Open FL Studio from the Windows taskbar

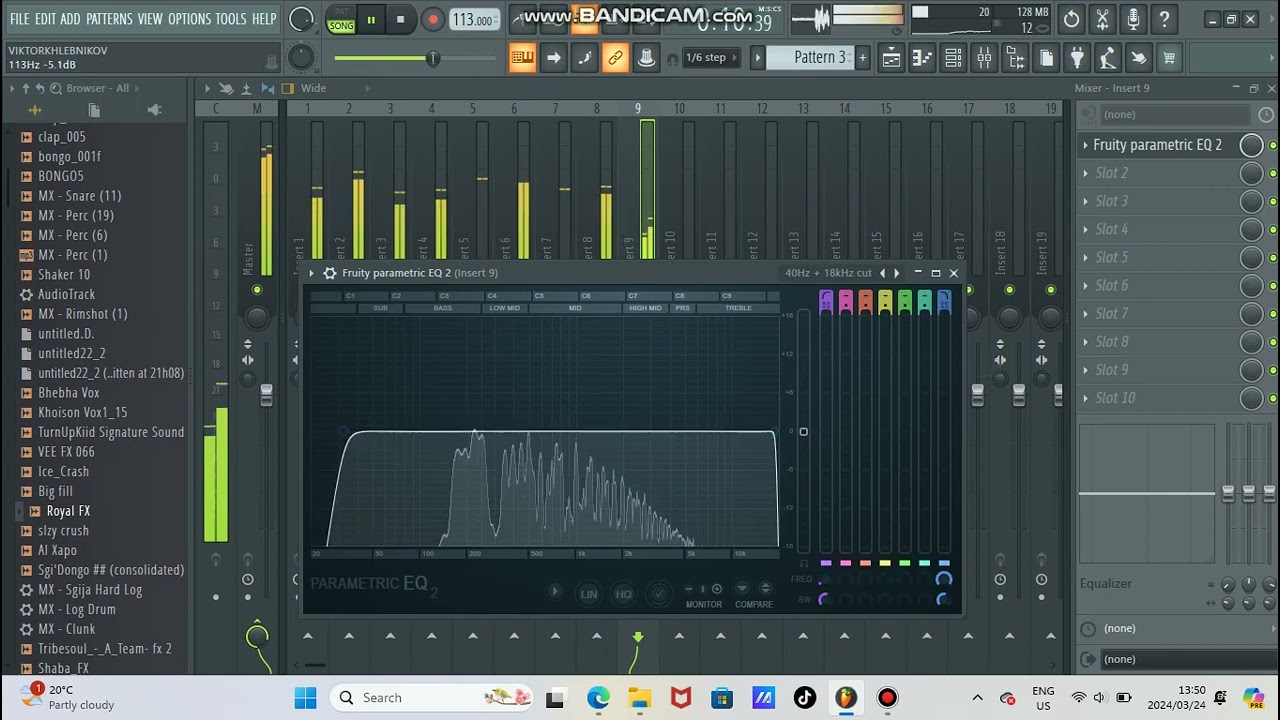[846, 698]
